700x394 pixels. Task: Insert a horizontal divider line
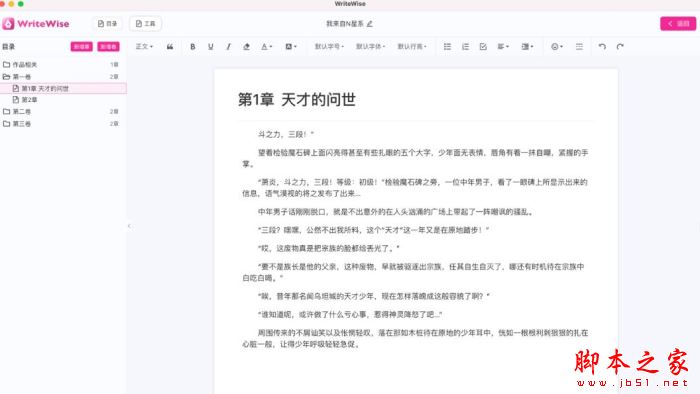click(x=579, y=46)
